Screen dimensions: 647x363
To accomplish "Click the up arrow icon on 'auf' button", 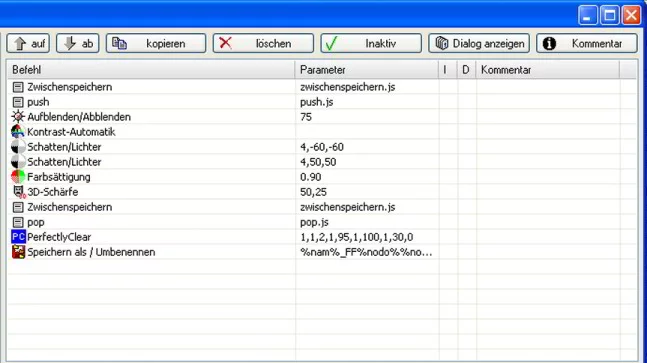I will pos(20,43).
